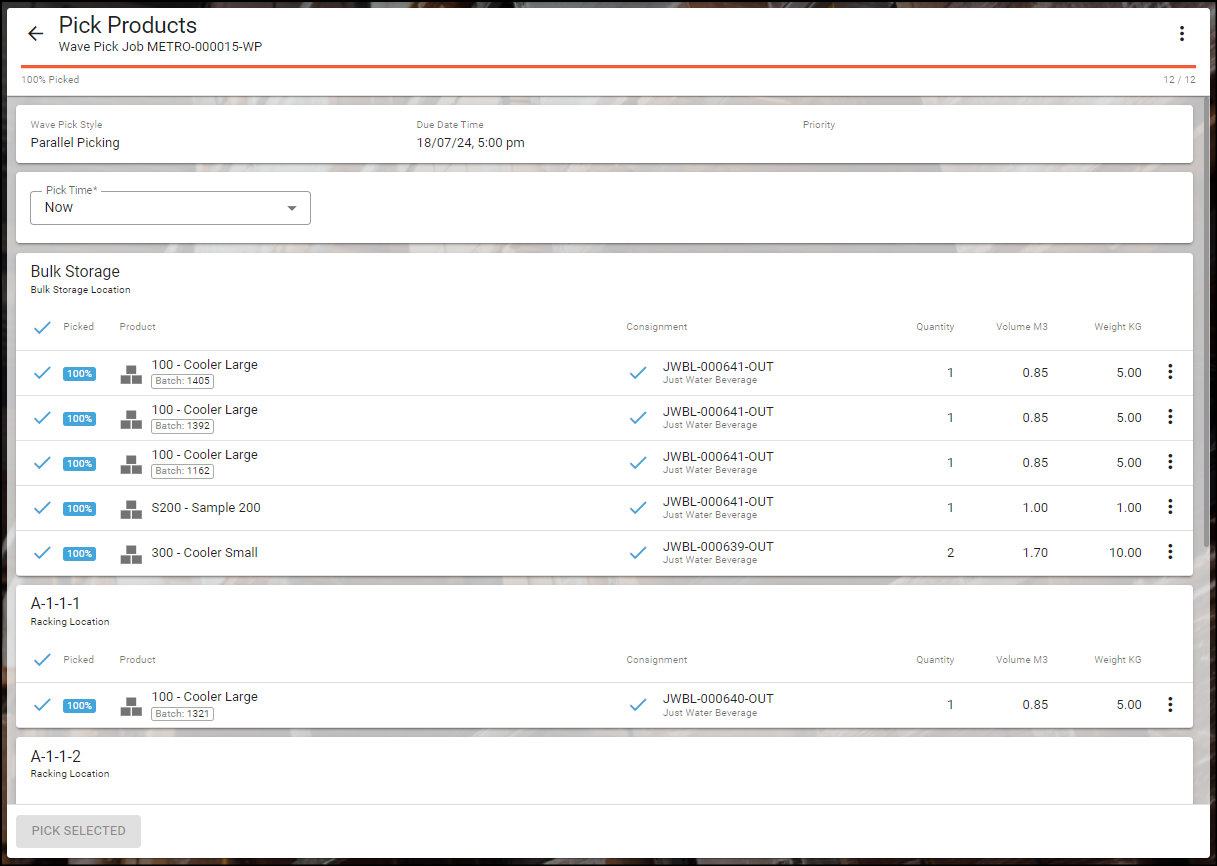Image resolution: width=1217 pixels, height=866 pixels.
Task: Click the A-1-1-2 section title
Action: coord(56,757)
